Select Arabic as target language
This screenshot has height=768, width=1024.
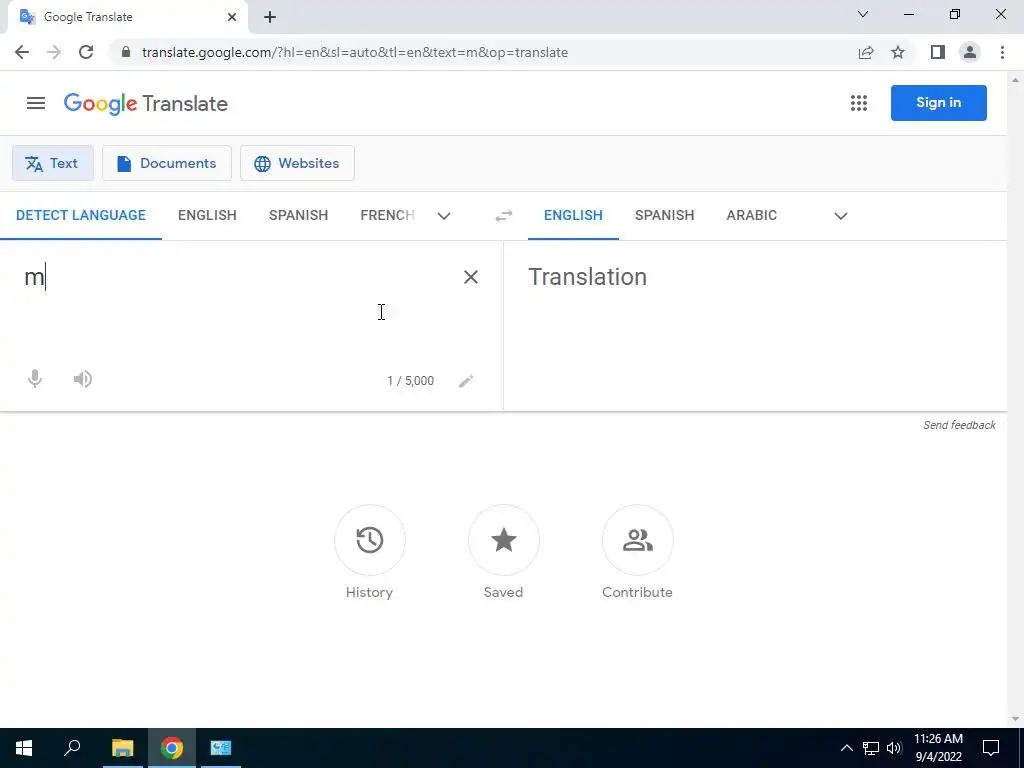click(x=752, y=216)
